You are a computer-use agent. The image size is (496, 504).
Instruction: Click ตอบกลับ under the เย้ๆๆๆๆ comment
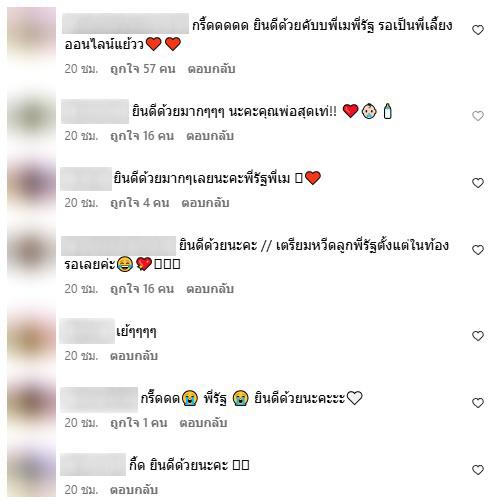click(x=134, y=356)
